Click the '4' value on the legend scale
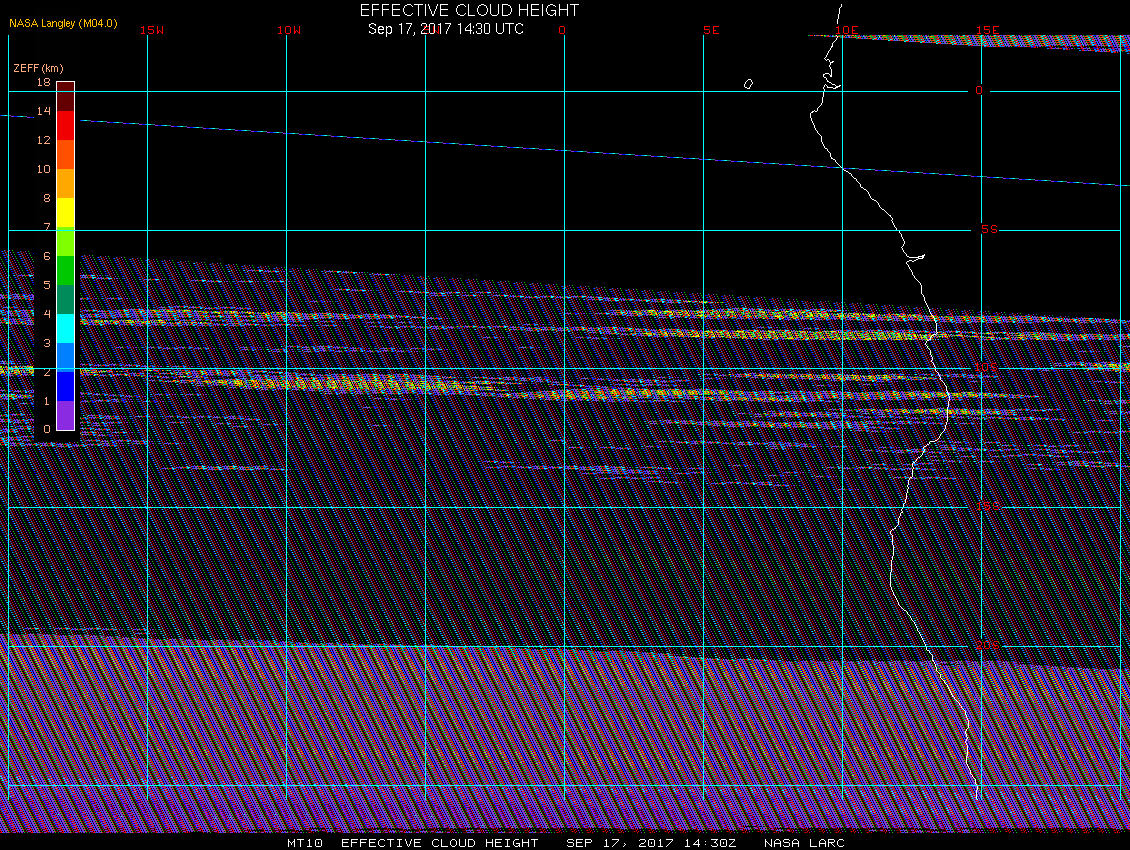 [47, 314]
